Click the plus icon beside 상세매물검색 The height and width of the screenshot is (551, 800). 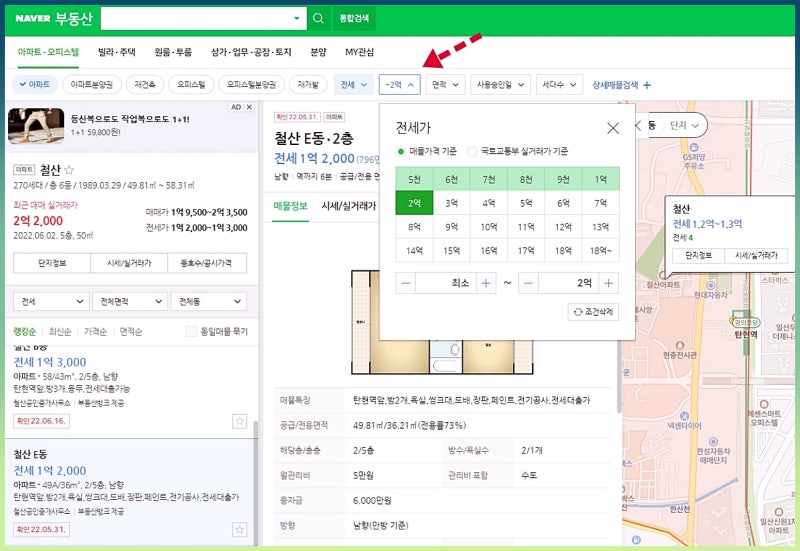pyautogui.click(x=647, y=85)
